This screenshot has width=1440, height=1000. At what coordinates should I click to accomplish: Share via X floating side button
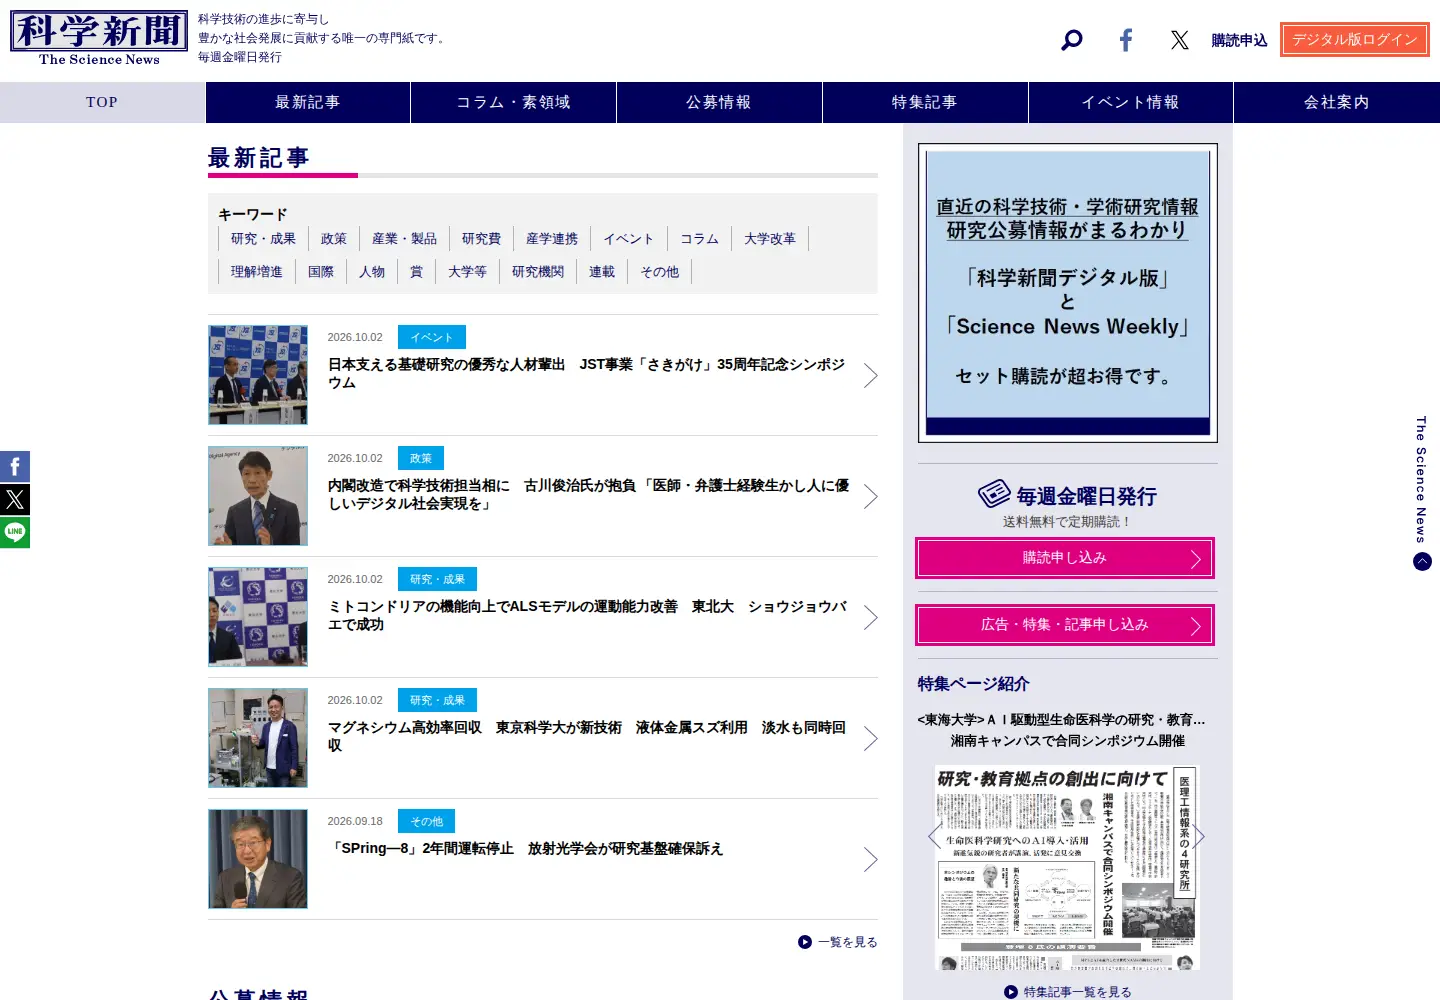15,499
